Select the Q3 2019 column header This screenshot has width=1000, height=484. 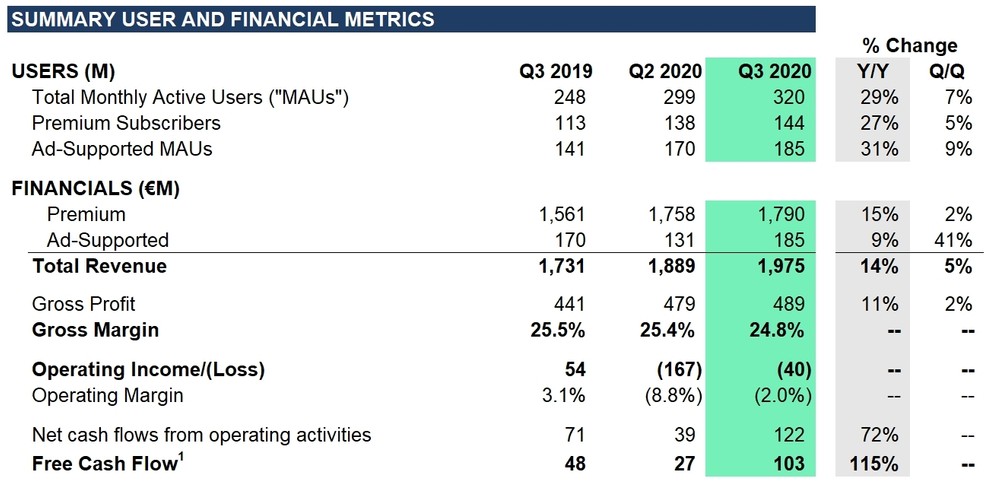point(555,72)
